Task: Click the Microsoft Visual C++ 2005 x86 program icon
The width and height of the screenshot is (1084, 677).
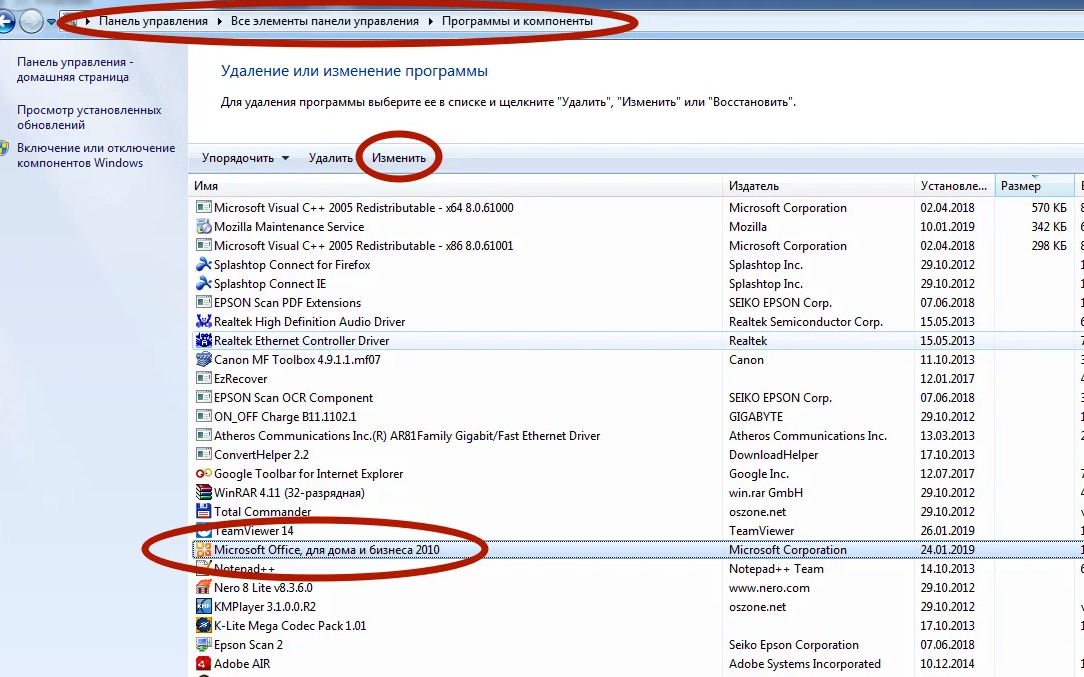Action: coord(203,245)
